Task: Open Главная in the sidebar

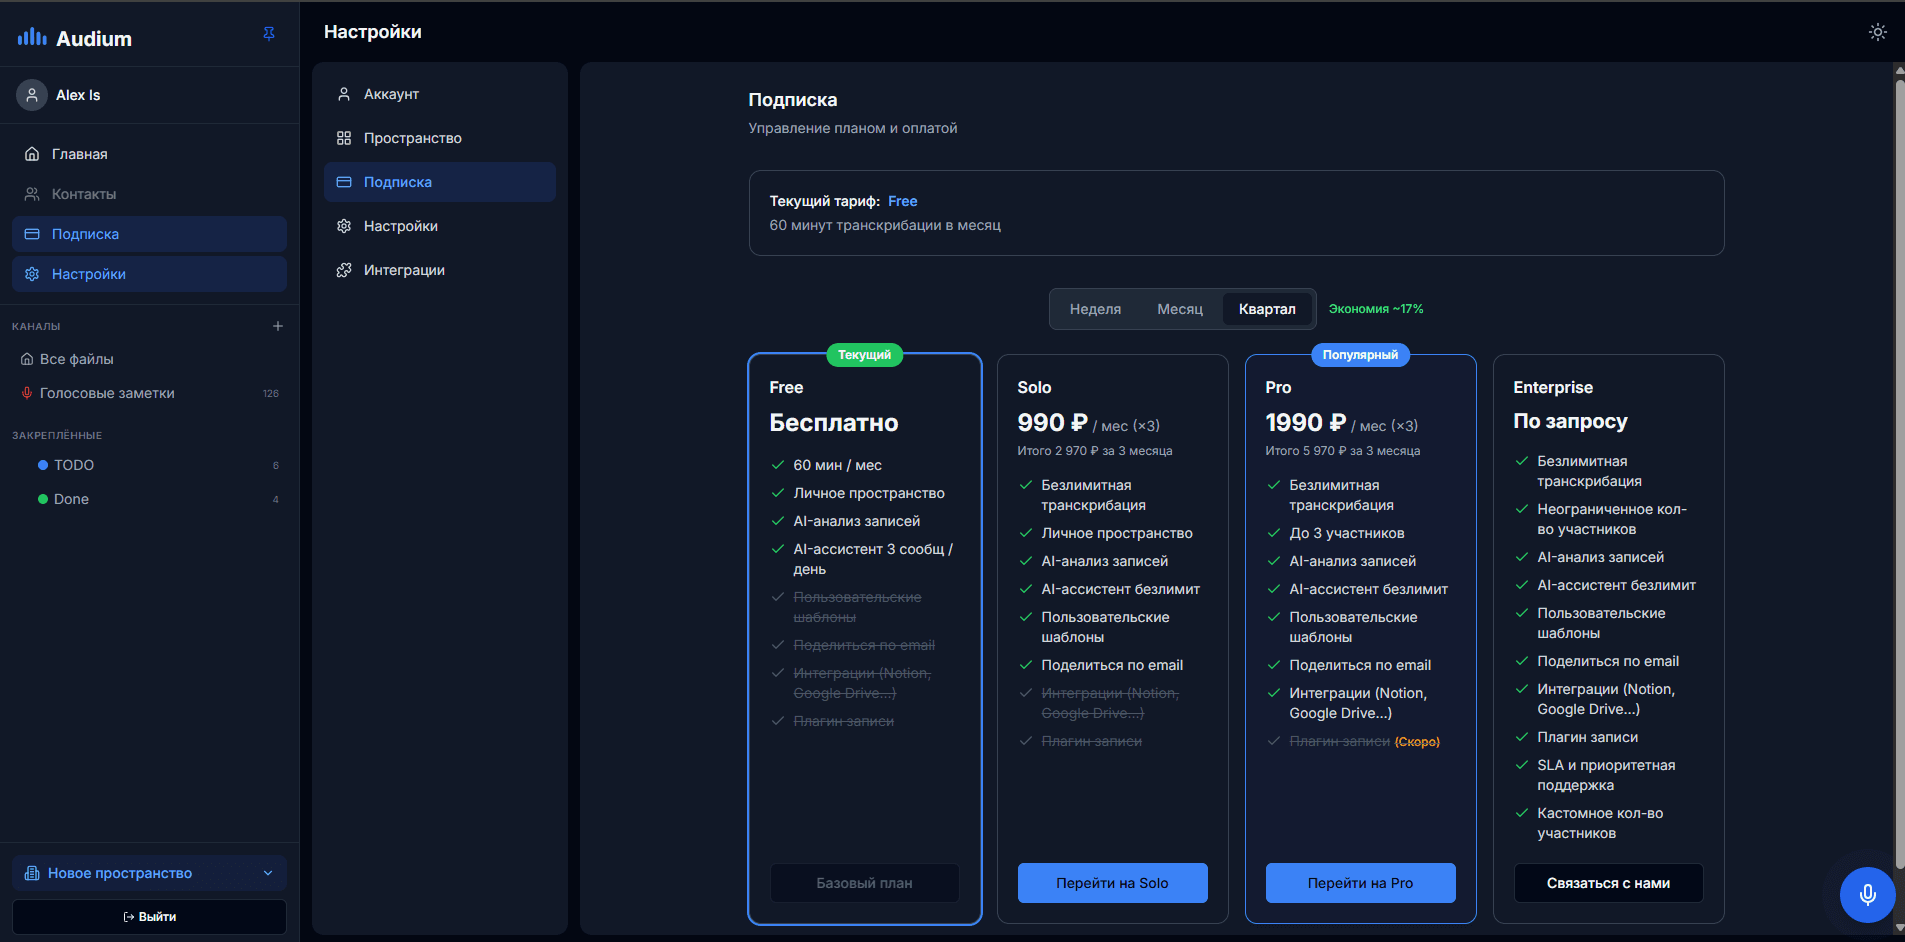Action: click(80, 154)
